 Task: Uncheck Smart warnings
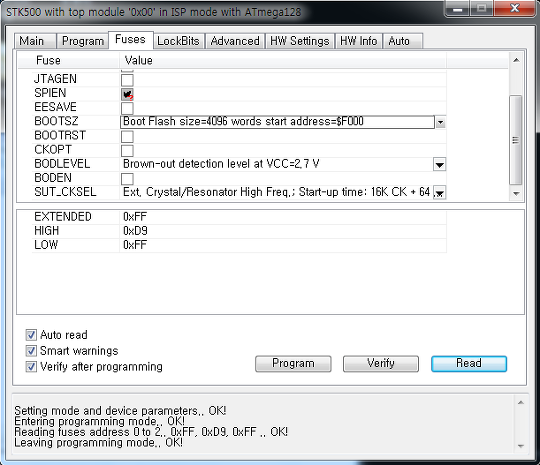pyautogui.click(x=31, y=351)
